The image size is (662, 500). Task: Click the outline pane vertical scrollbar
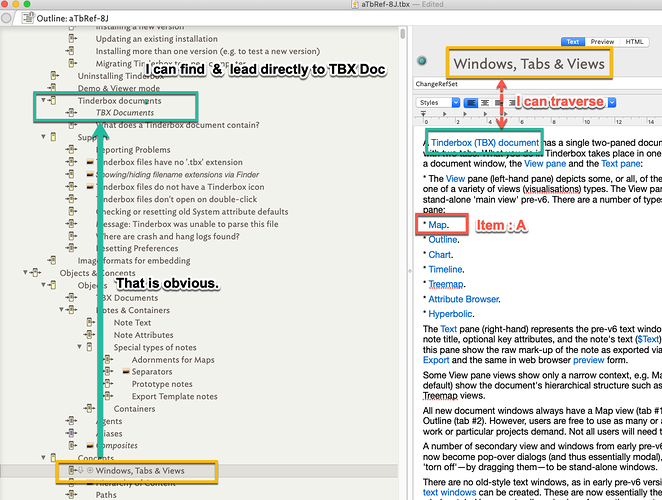pyautogui.click(x=403, y=33)
